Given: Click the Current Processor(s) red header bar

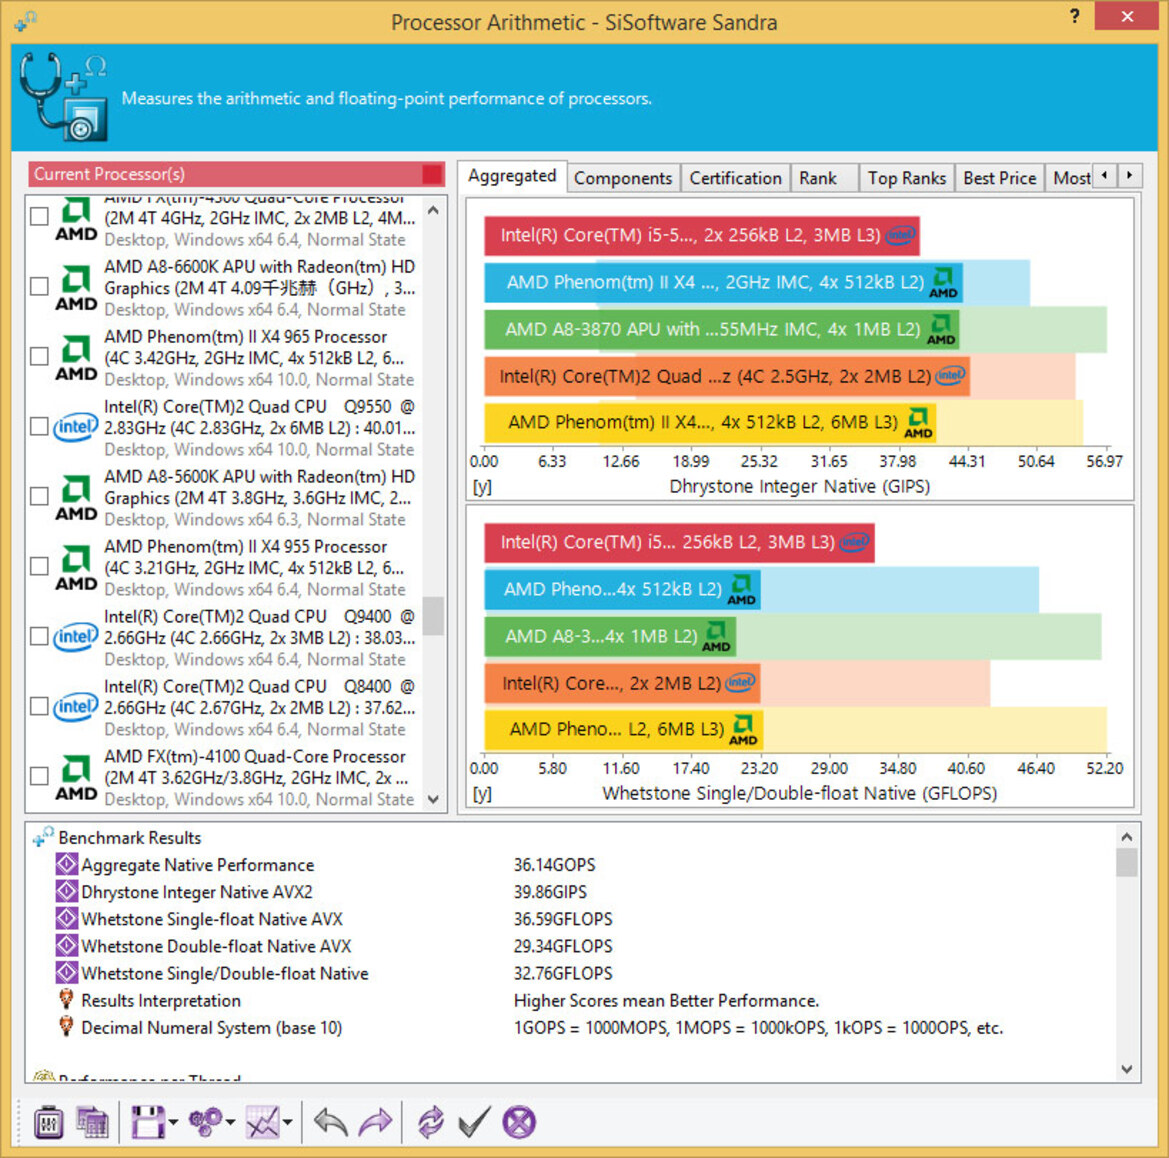Looking at the screenshot, I should pos(236,174).
